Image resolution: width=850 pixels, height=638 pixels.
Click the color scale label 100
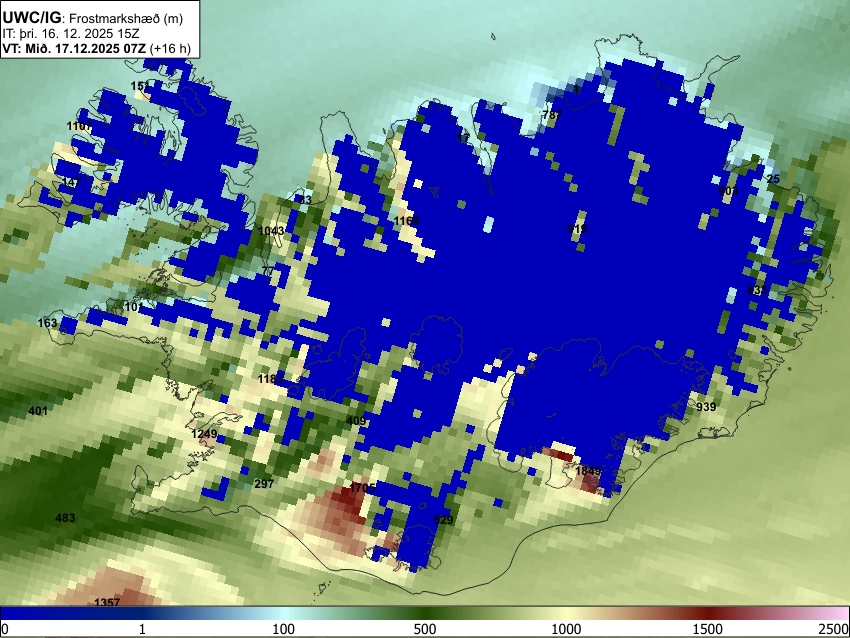(283, 629)
